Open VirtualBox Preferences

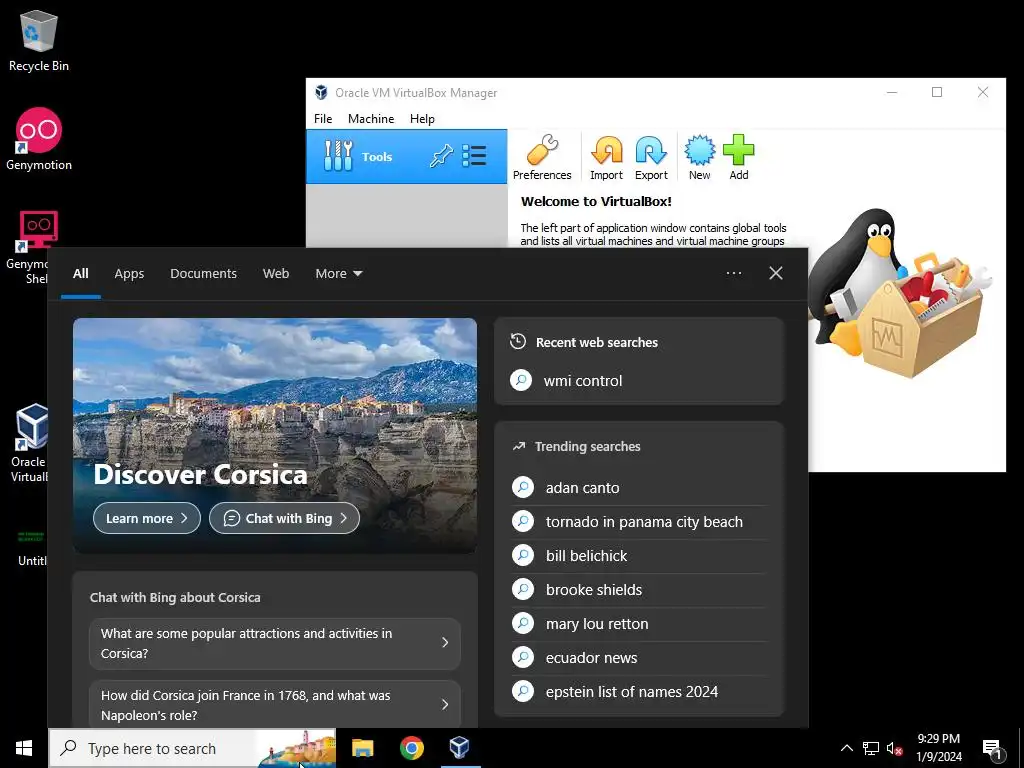pyautogui.click(x=541, y=157)
